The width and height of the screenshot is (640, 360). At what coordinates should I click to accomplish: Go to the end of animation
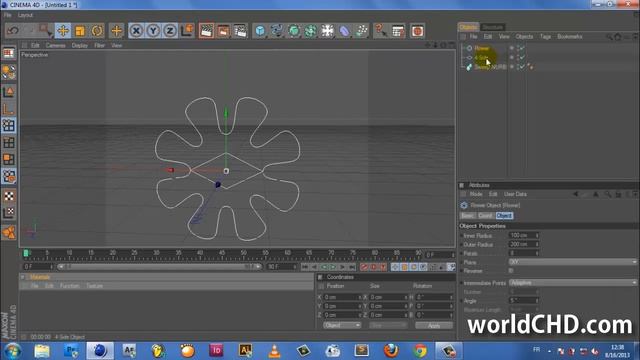(352, 267)
